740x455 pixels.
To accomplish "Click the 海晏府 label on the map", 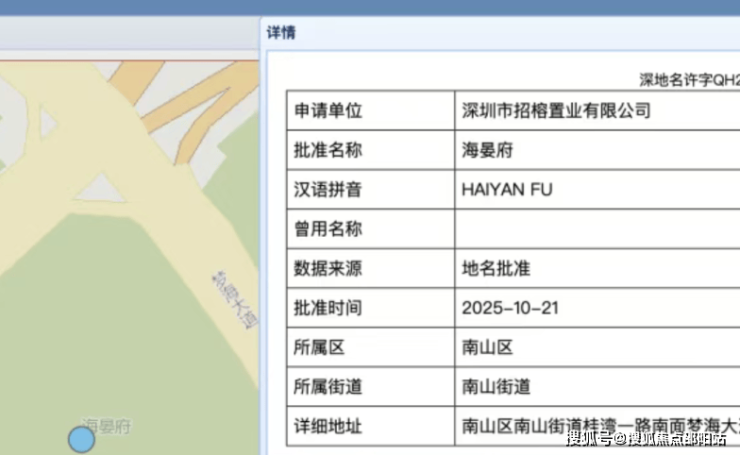I will click(106, 425).
